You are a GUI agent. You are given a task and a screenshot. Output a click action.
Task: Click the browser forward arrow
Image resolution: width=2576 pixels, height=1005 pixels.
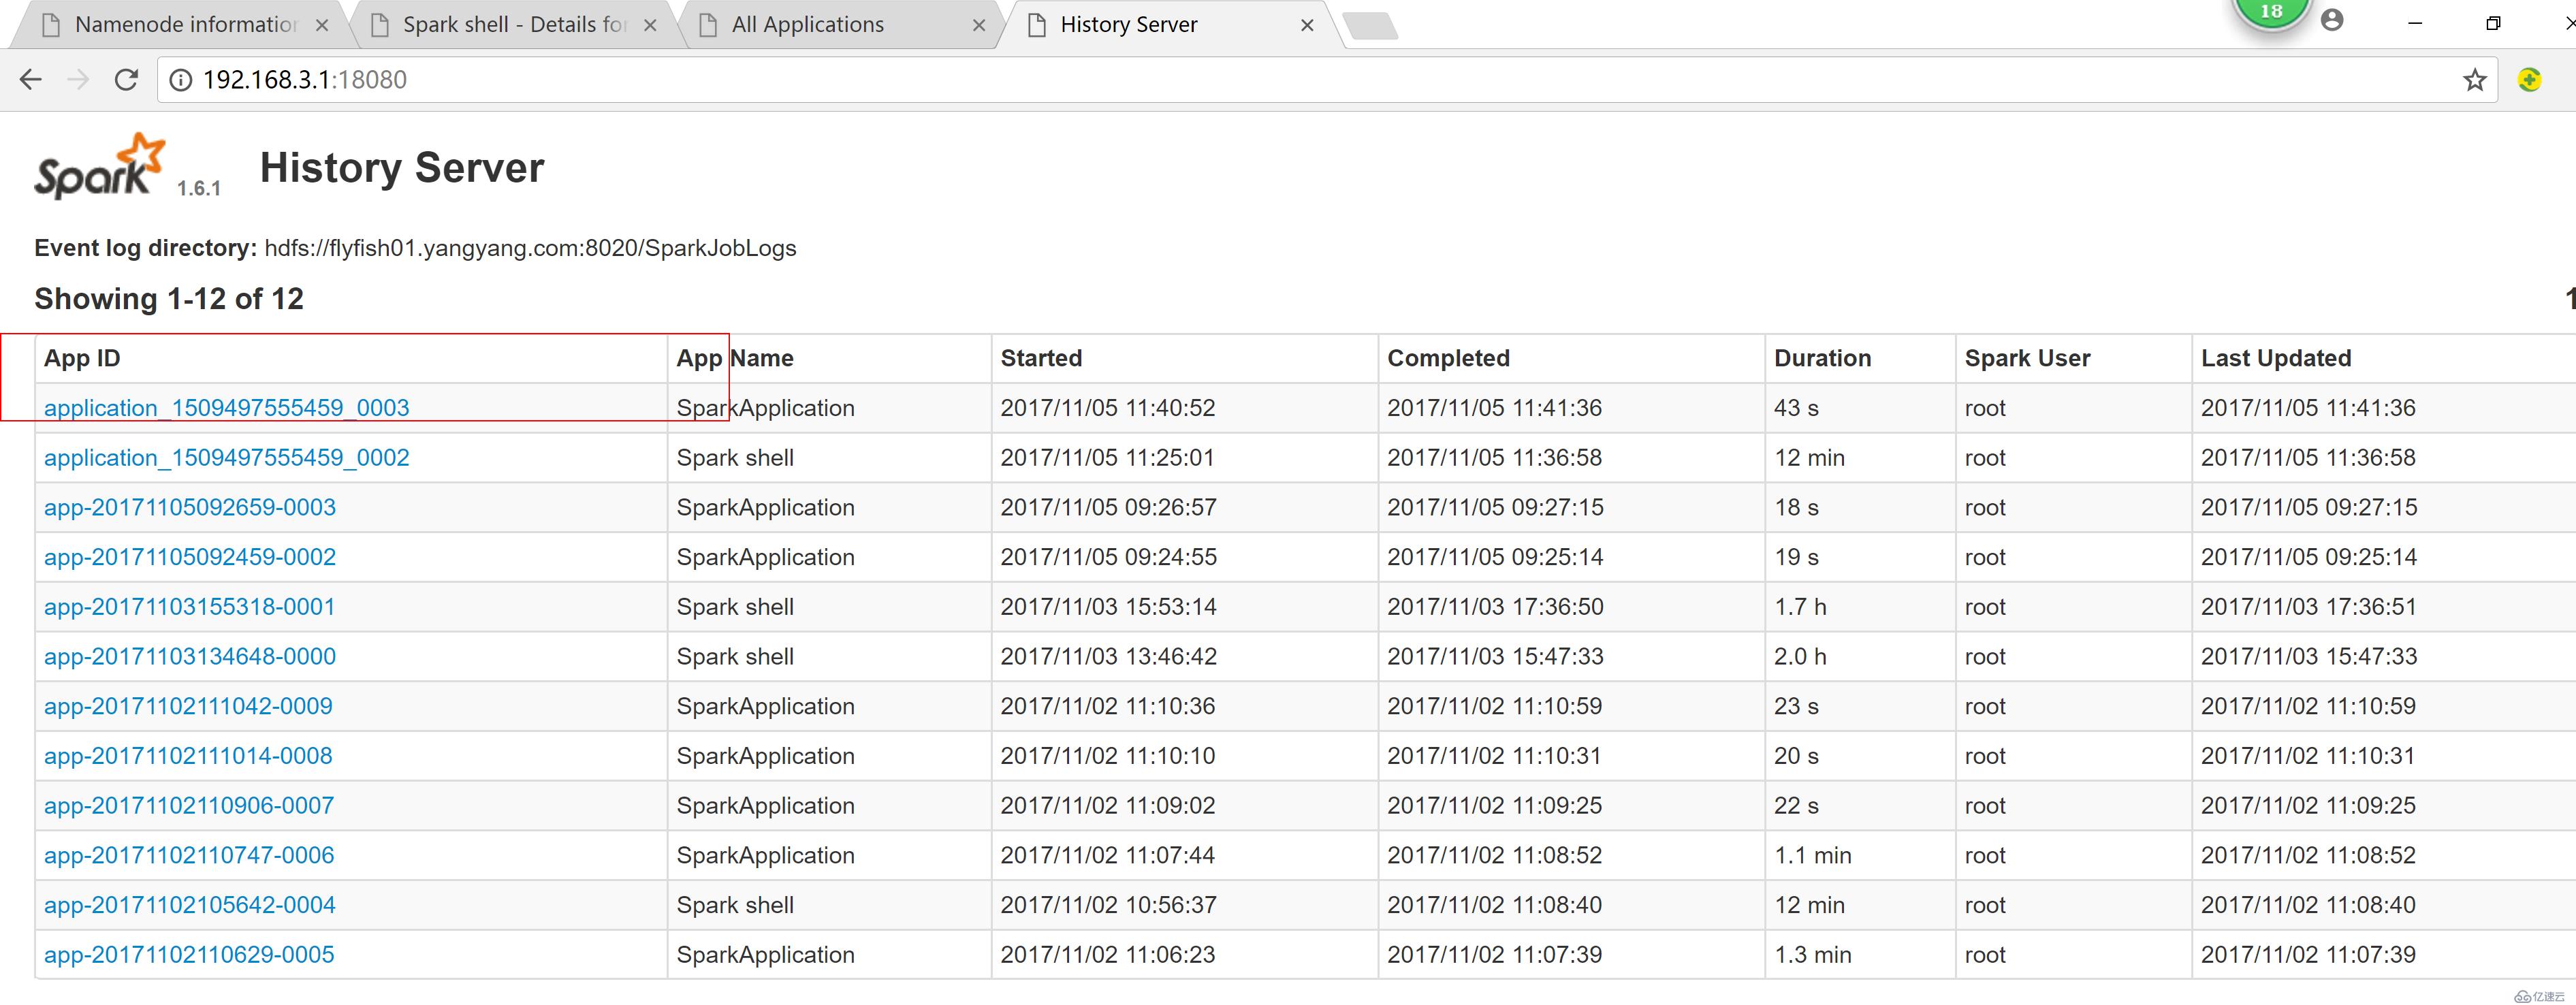point(78,80)
